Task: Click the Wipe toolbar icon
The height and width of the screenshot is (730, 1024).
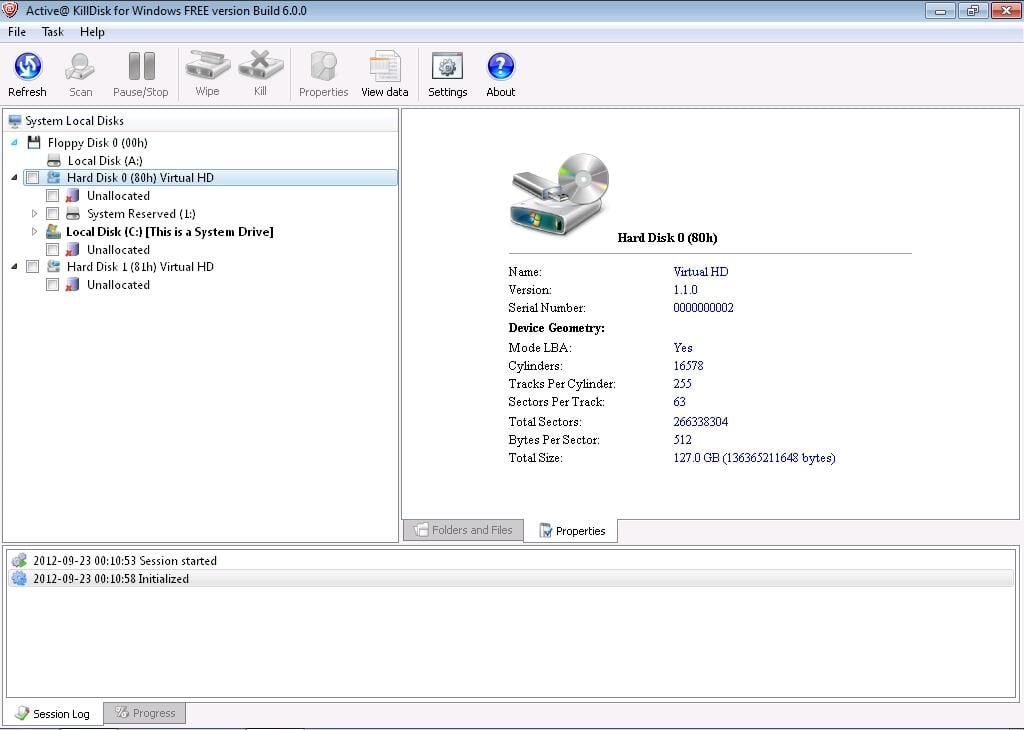Action: [208, 66]
